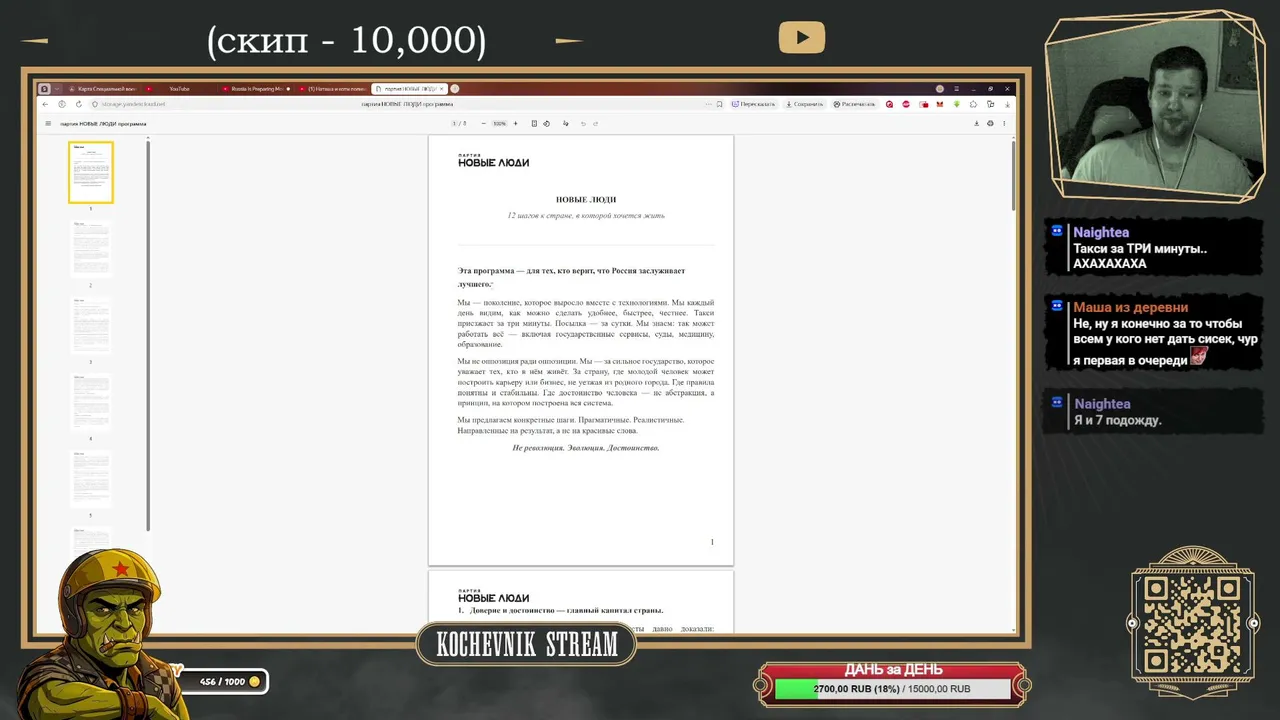Image resolution: width=1280 pixels, height=720 pixels.
Task: Switch to the YouTube tab
Action: [180, 89]
